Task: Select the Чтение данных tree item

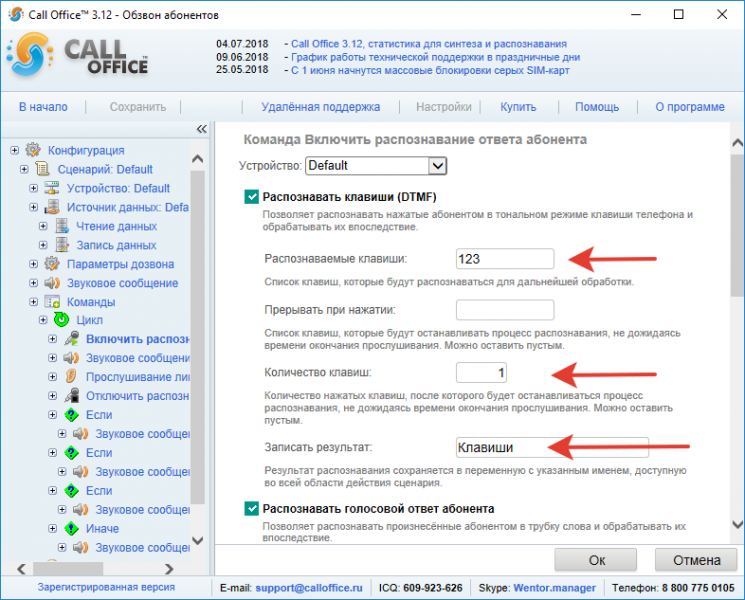Action: coord(116,226)
